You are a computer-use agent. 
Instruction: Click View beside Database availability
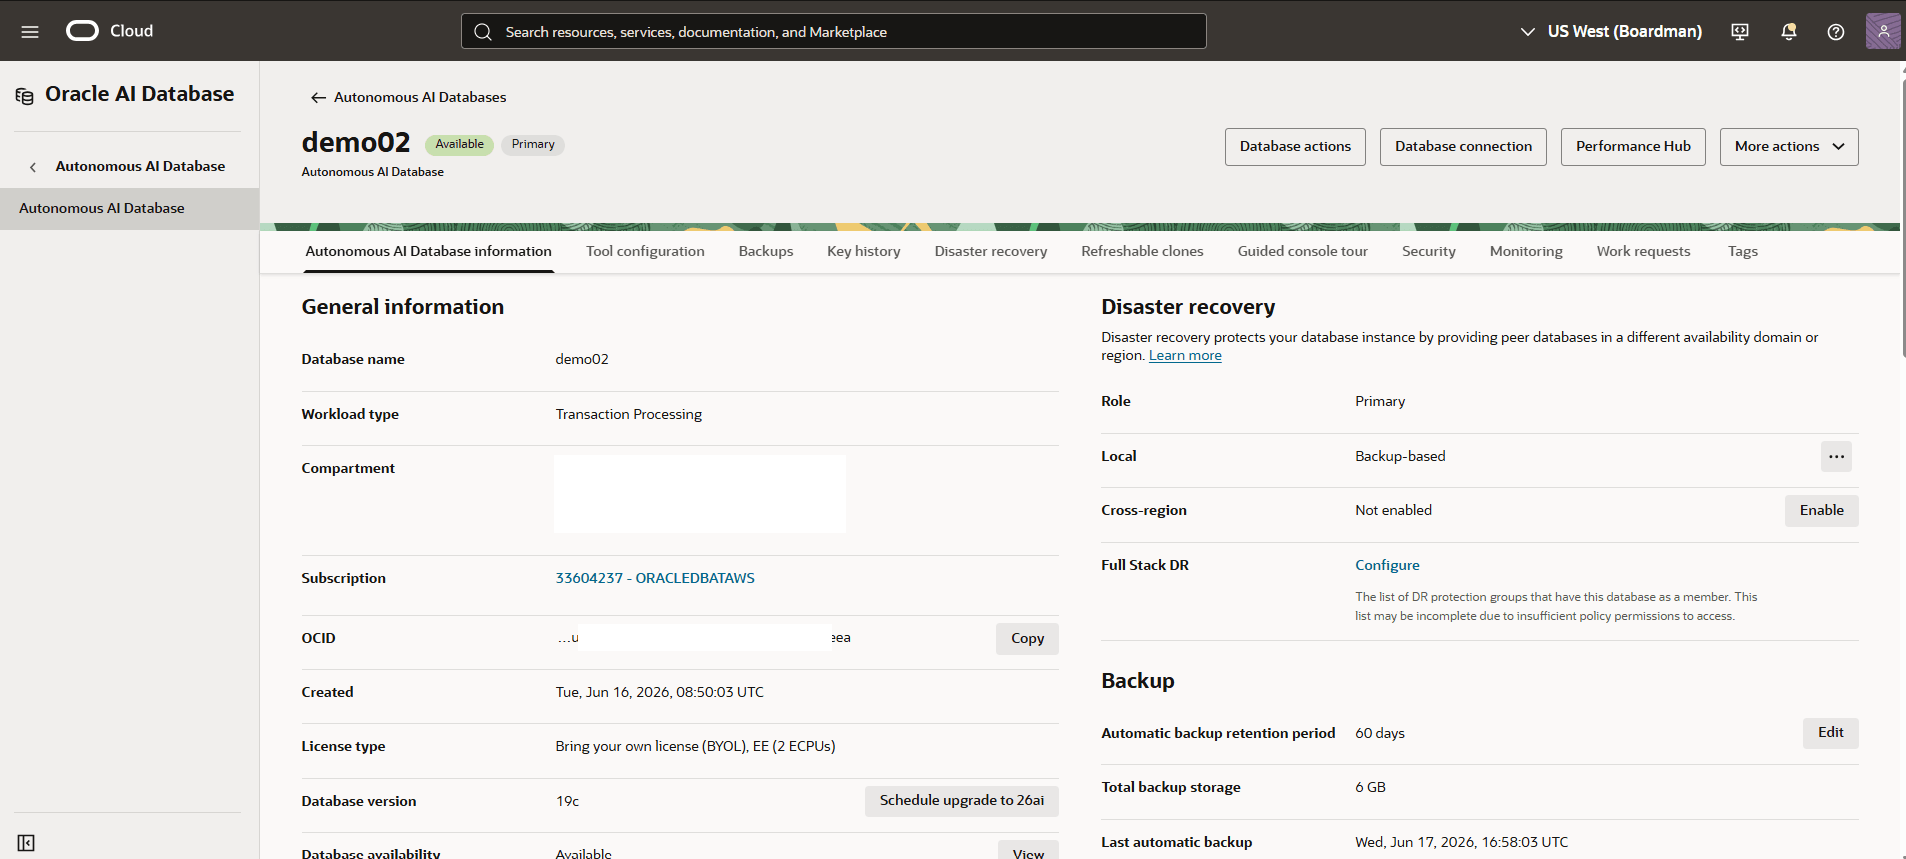click(1028, 851)
